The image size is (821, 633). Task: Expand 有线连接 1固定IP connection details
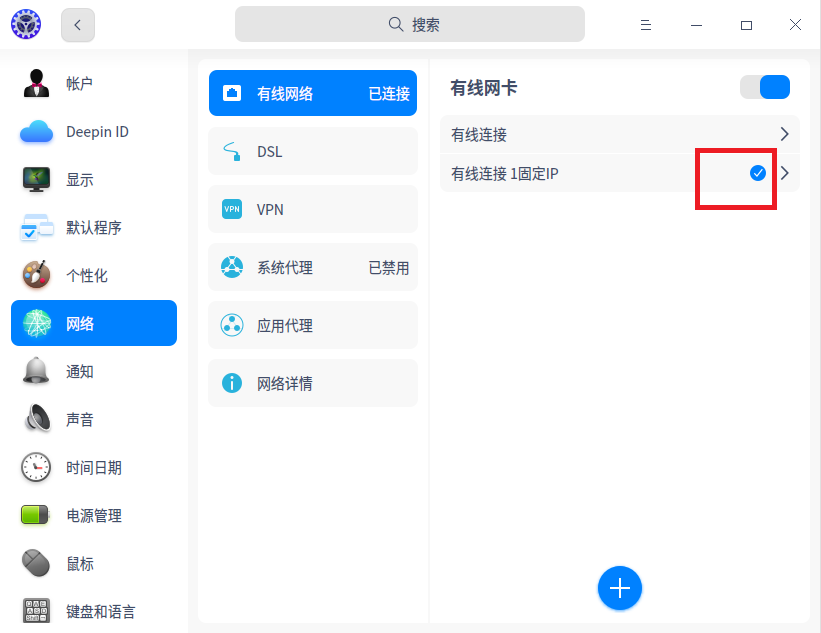pos(785,172)
